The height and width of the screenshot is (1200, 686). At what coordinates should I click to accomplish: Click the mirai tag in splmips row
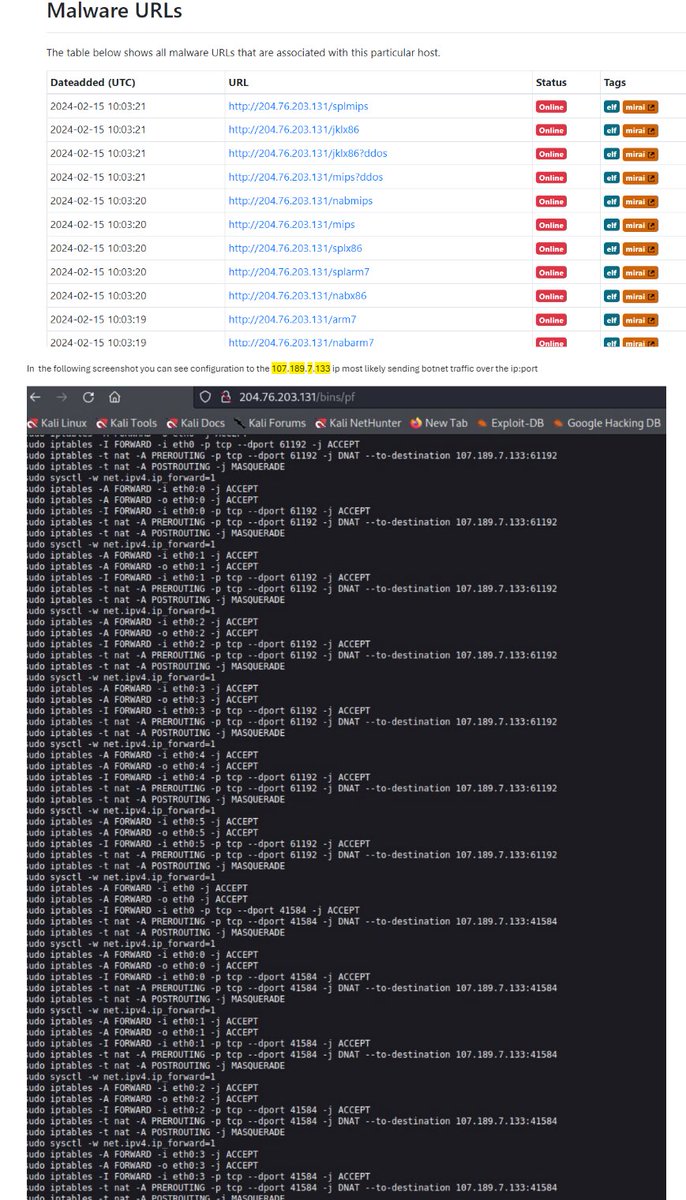(x=640, y=106)
